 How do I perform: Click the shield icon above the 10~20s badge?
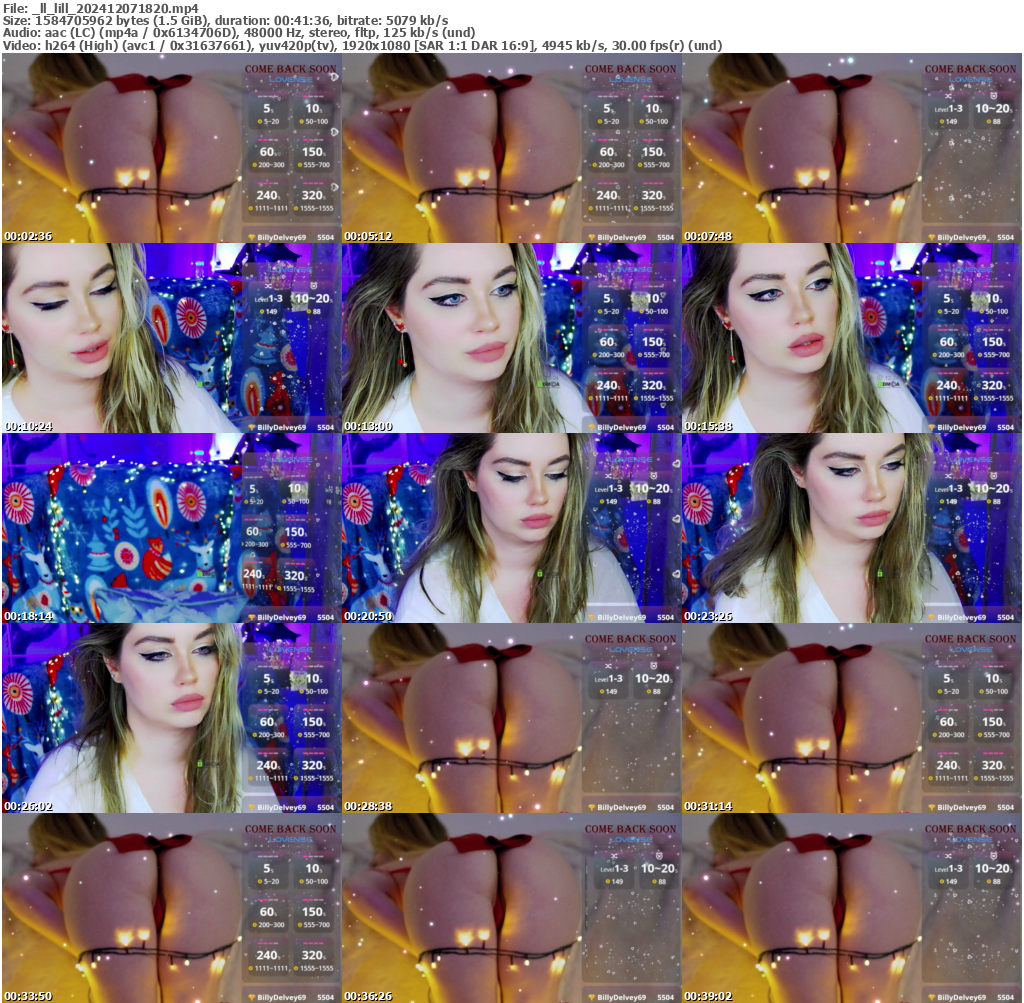pyautogui.click(x=994, y=96)
